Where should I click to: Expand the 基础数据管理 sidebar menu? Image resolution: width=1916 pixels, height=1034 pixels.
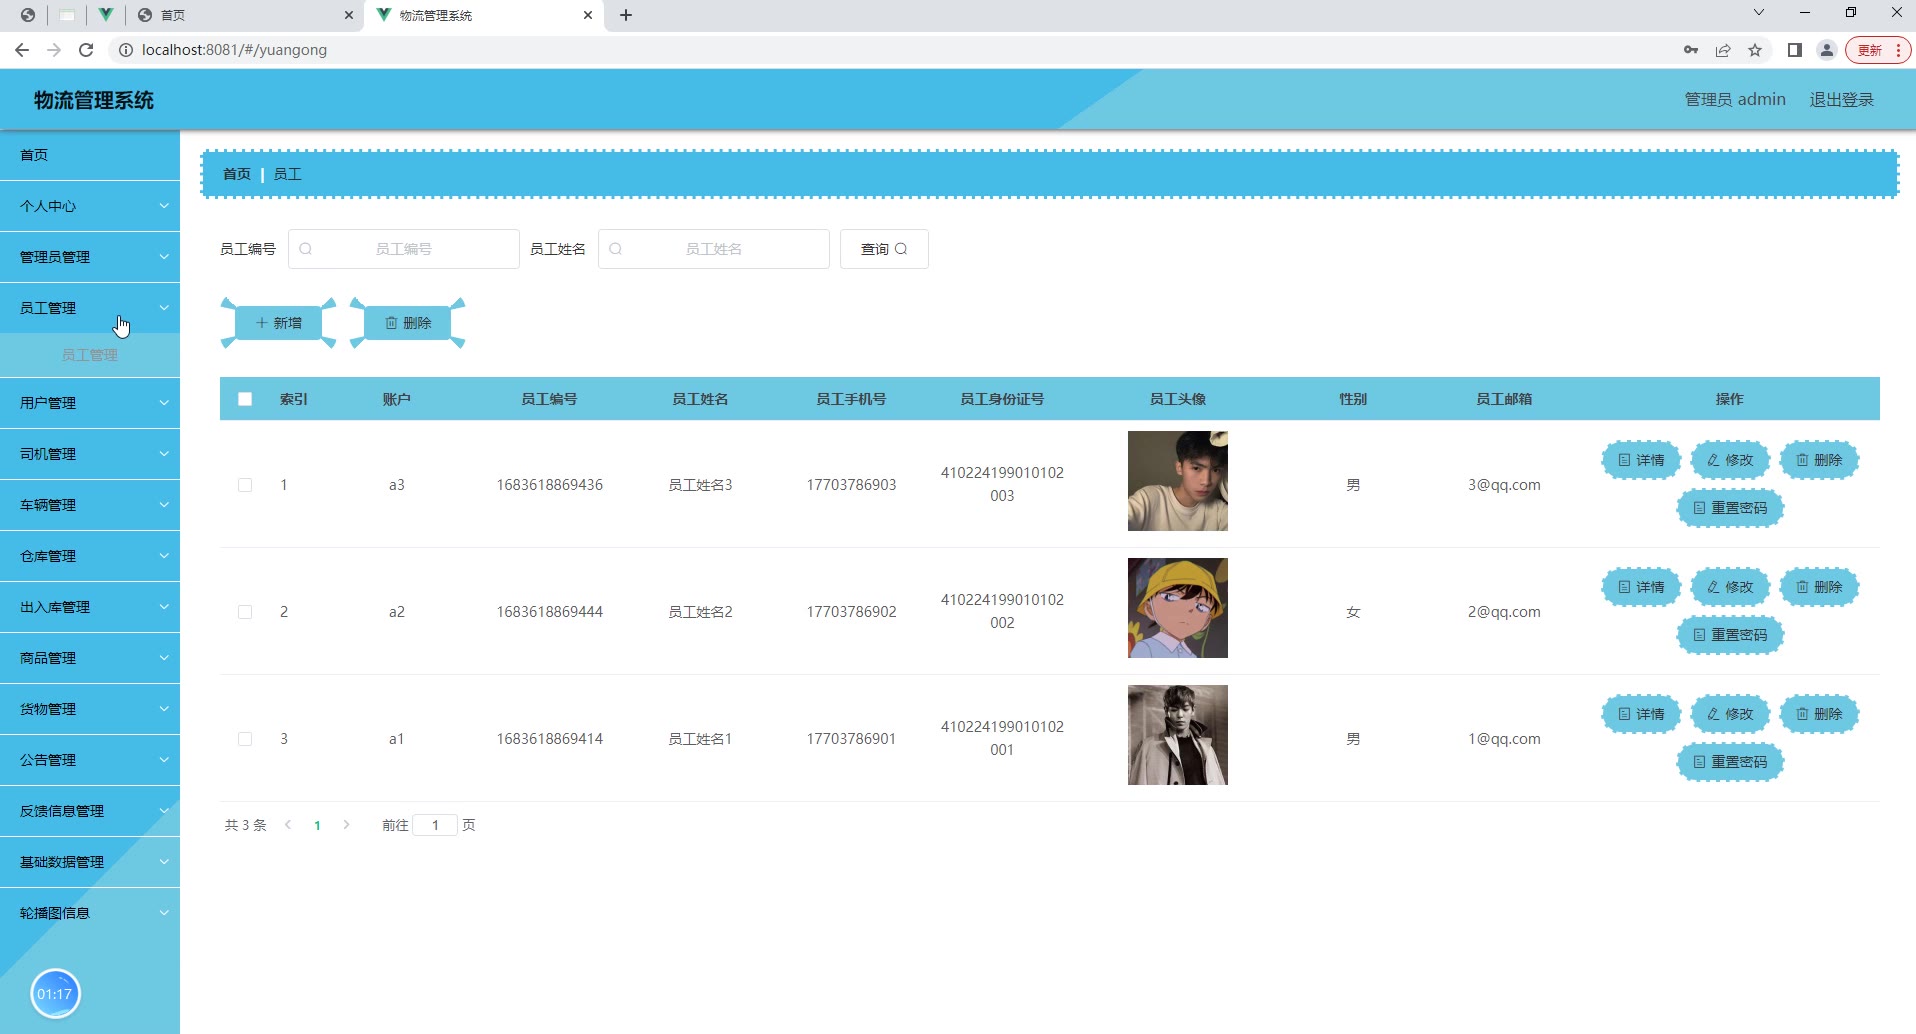click(x=90, y=862)
